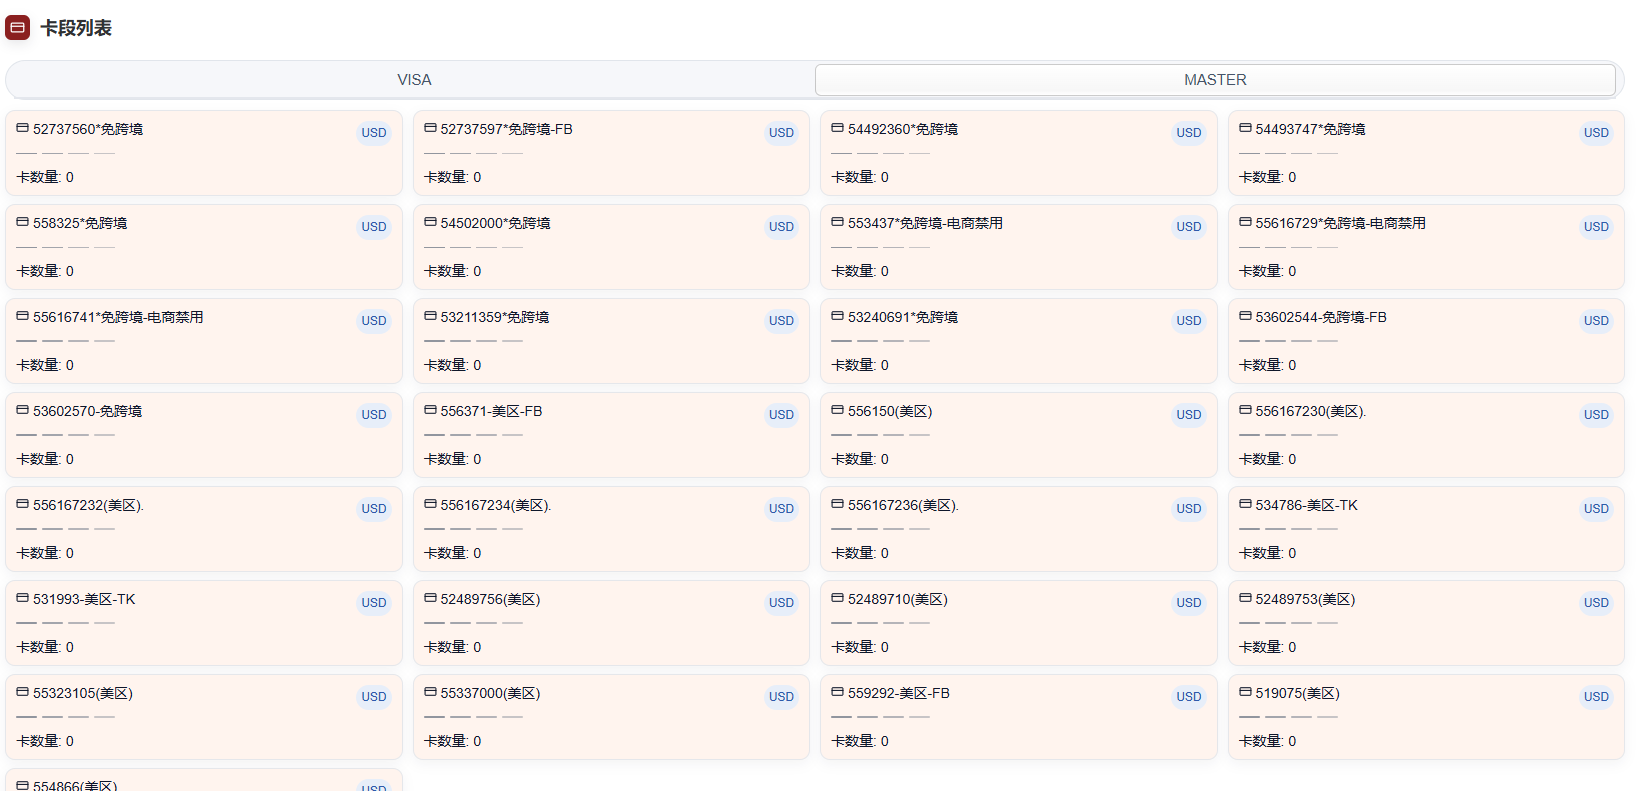Open the 531993-美区-TK card segment
This screenshot has height=791, width=1640.
click(203, 623)
